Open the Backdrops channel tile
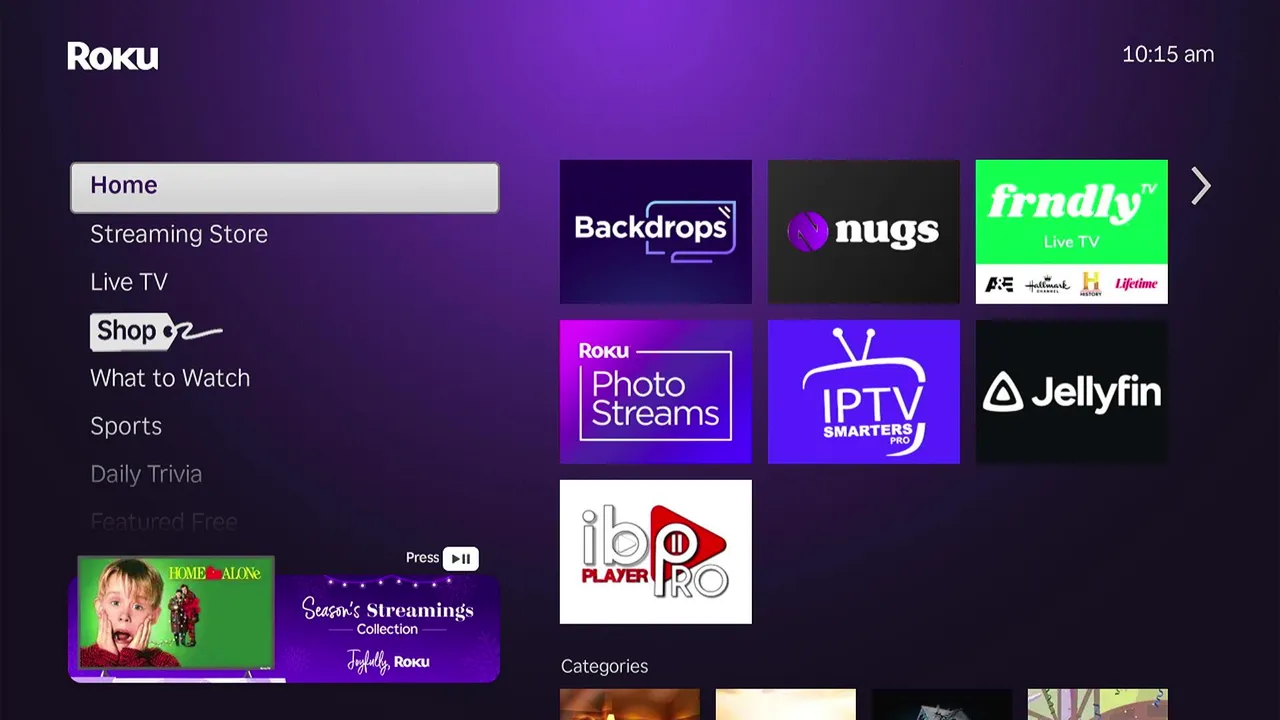 click(x=656, y=232)
